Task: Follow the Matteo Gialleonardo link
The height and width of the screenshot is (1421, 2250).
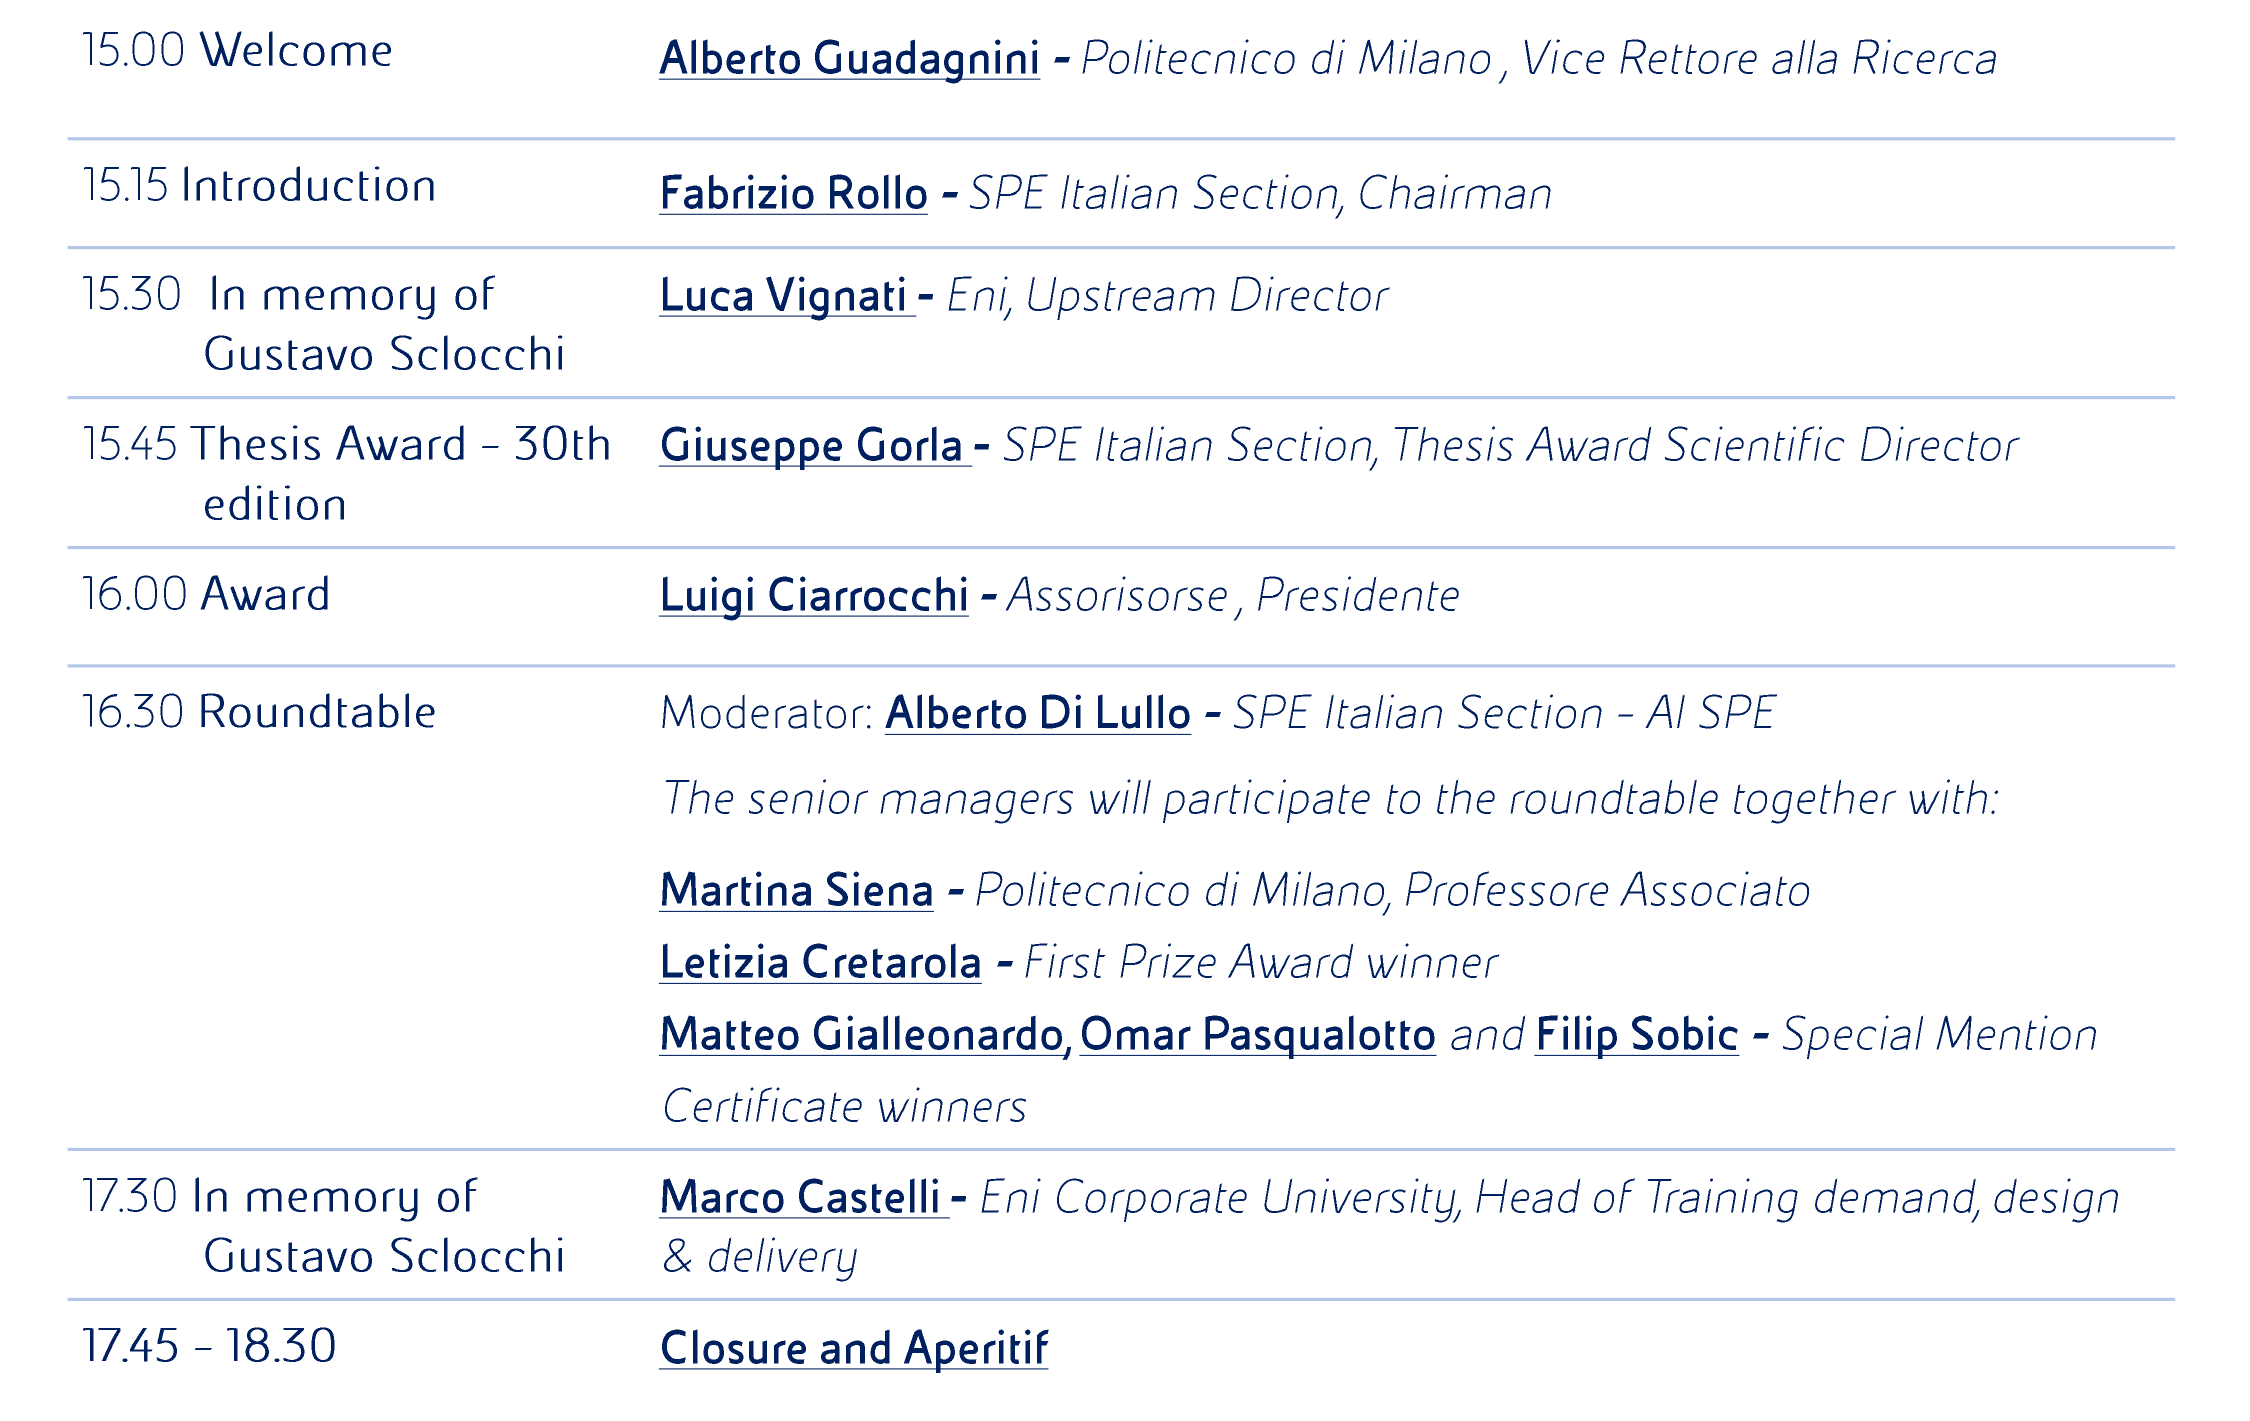Action: pos(862,1034)
